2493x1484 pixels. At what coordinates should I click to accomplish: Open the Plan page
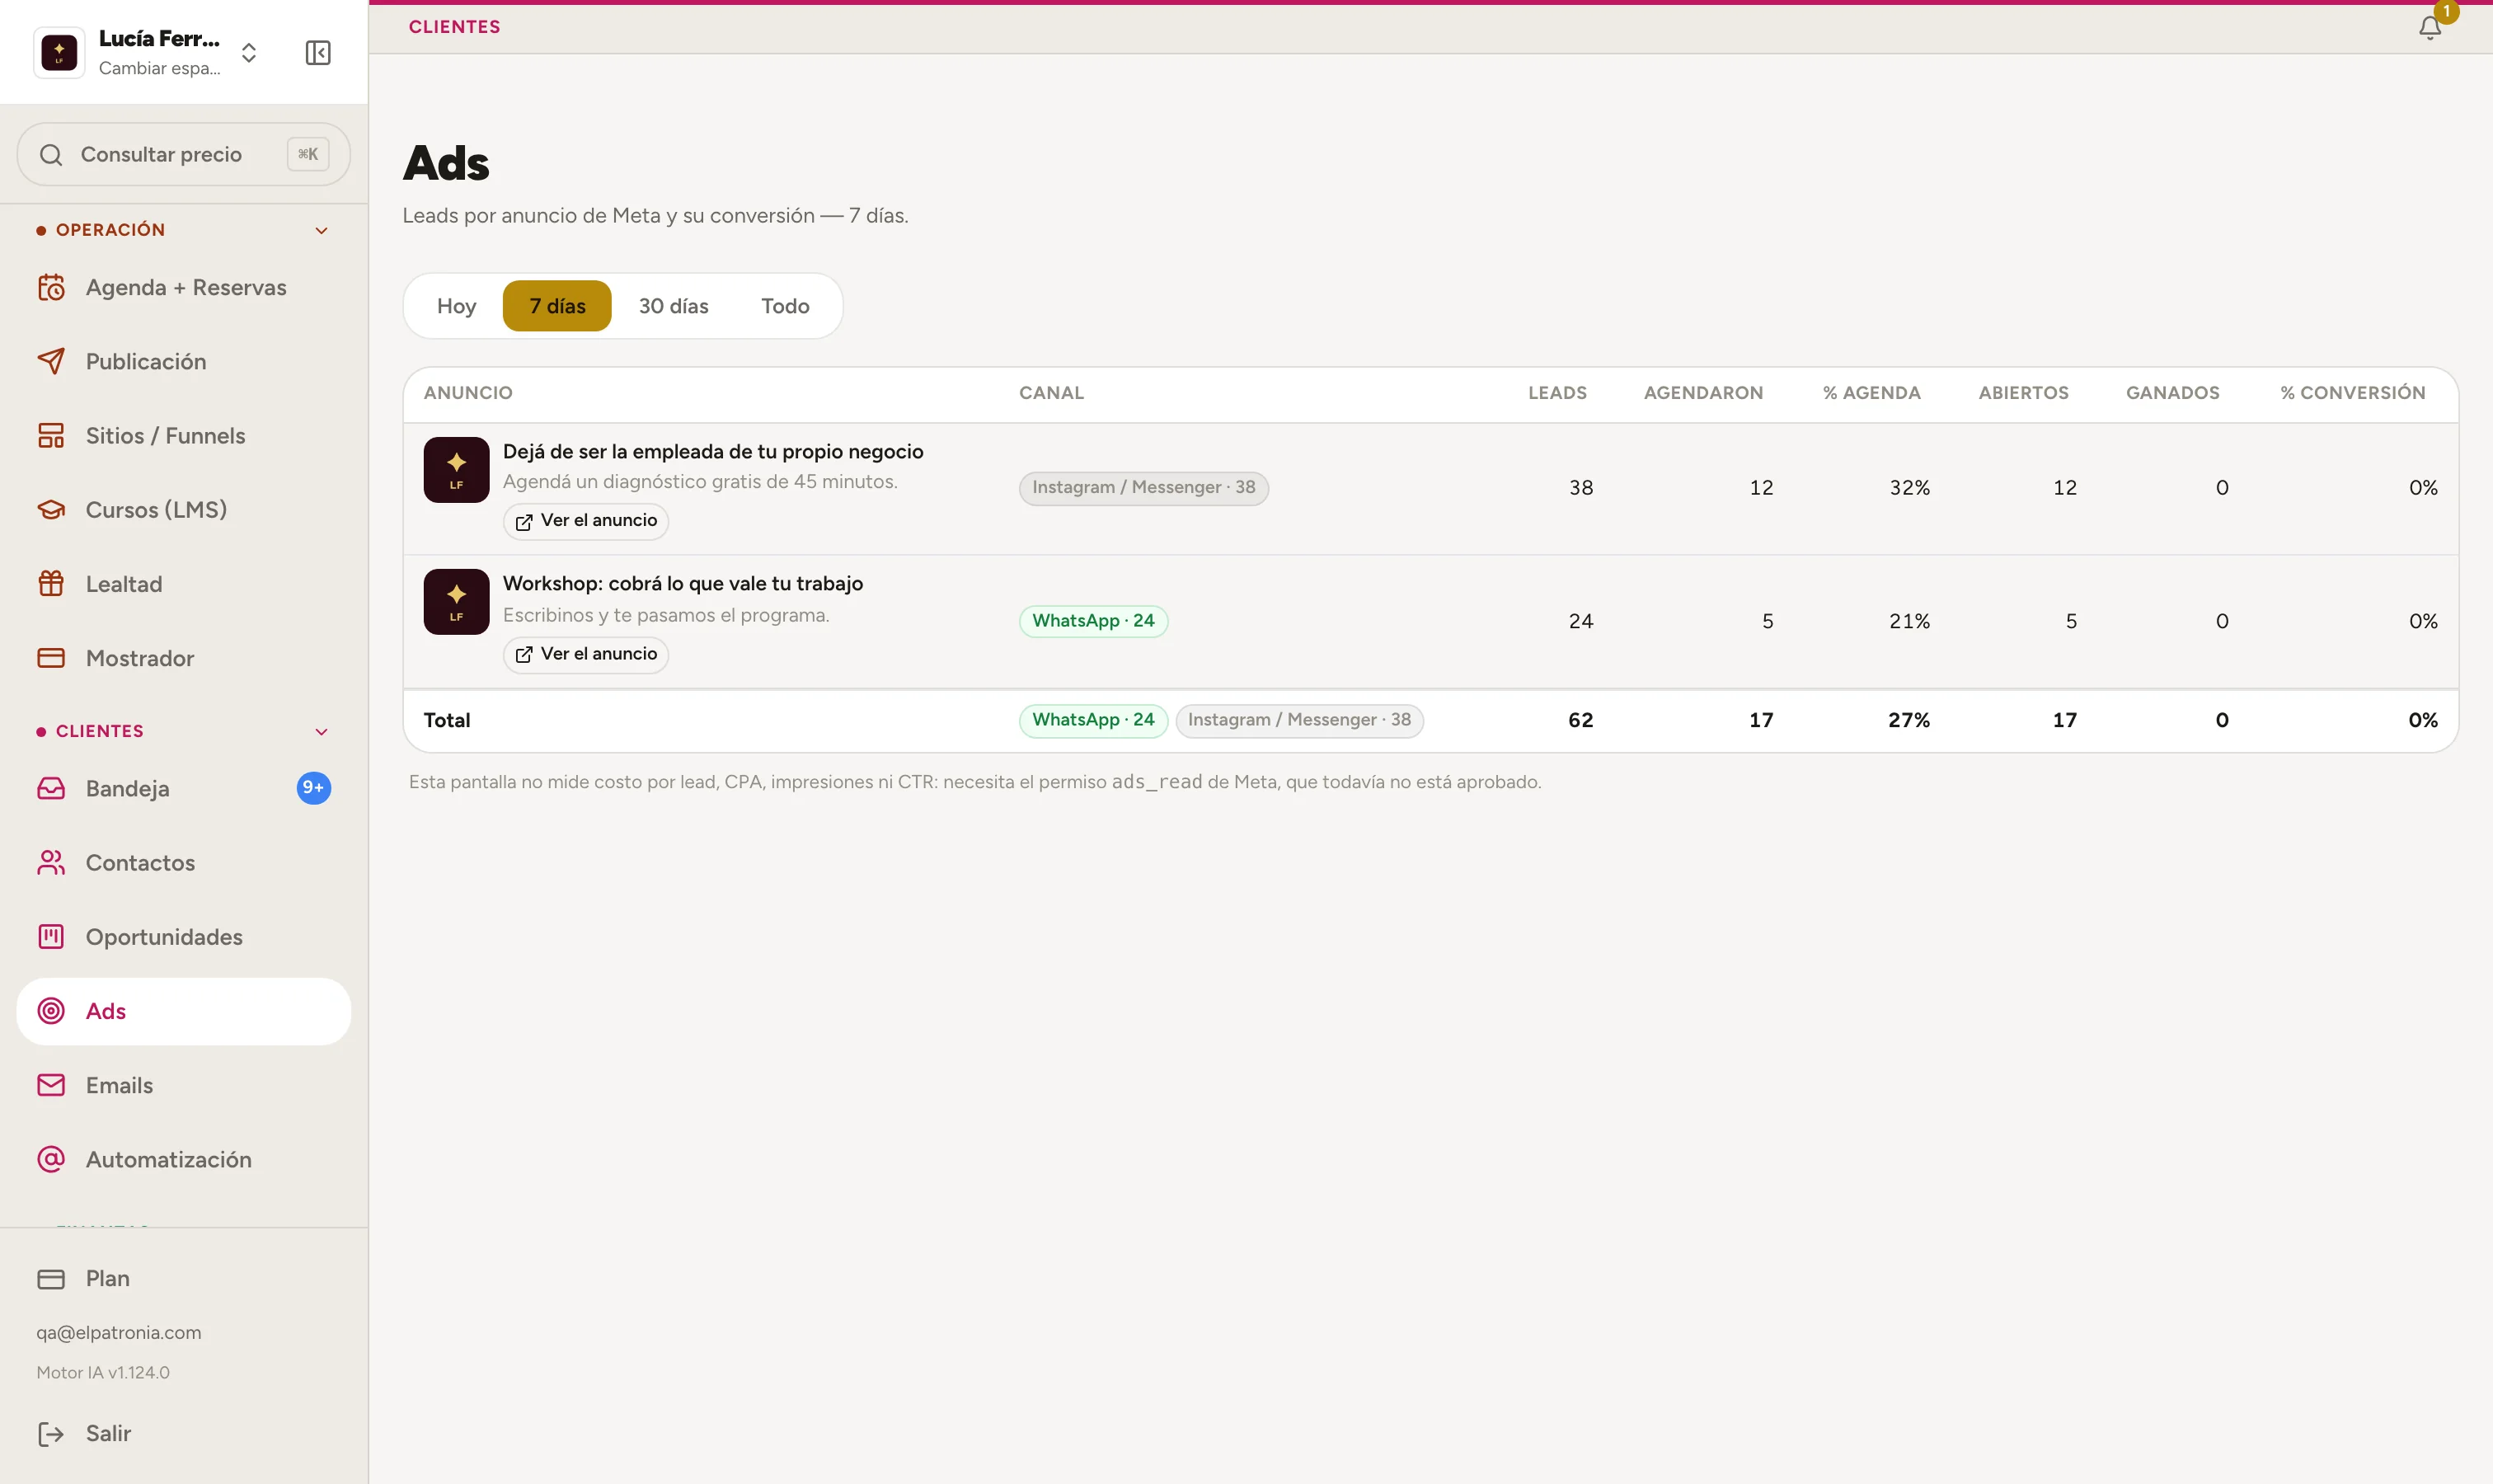click(184, 1279)
